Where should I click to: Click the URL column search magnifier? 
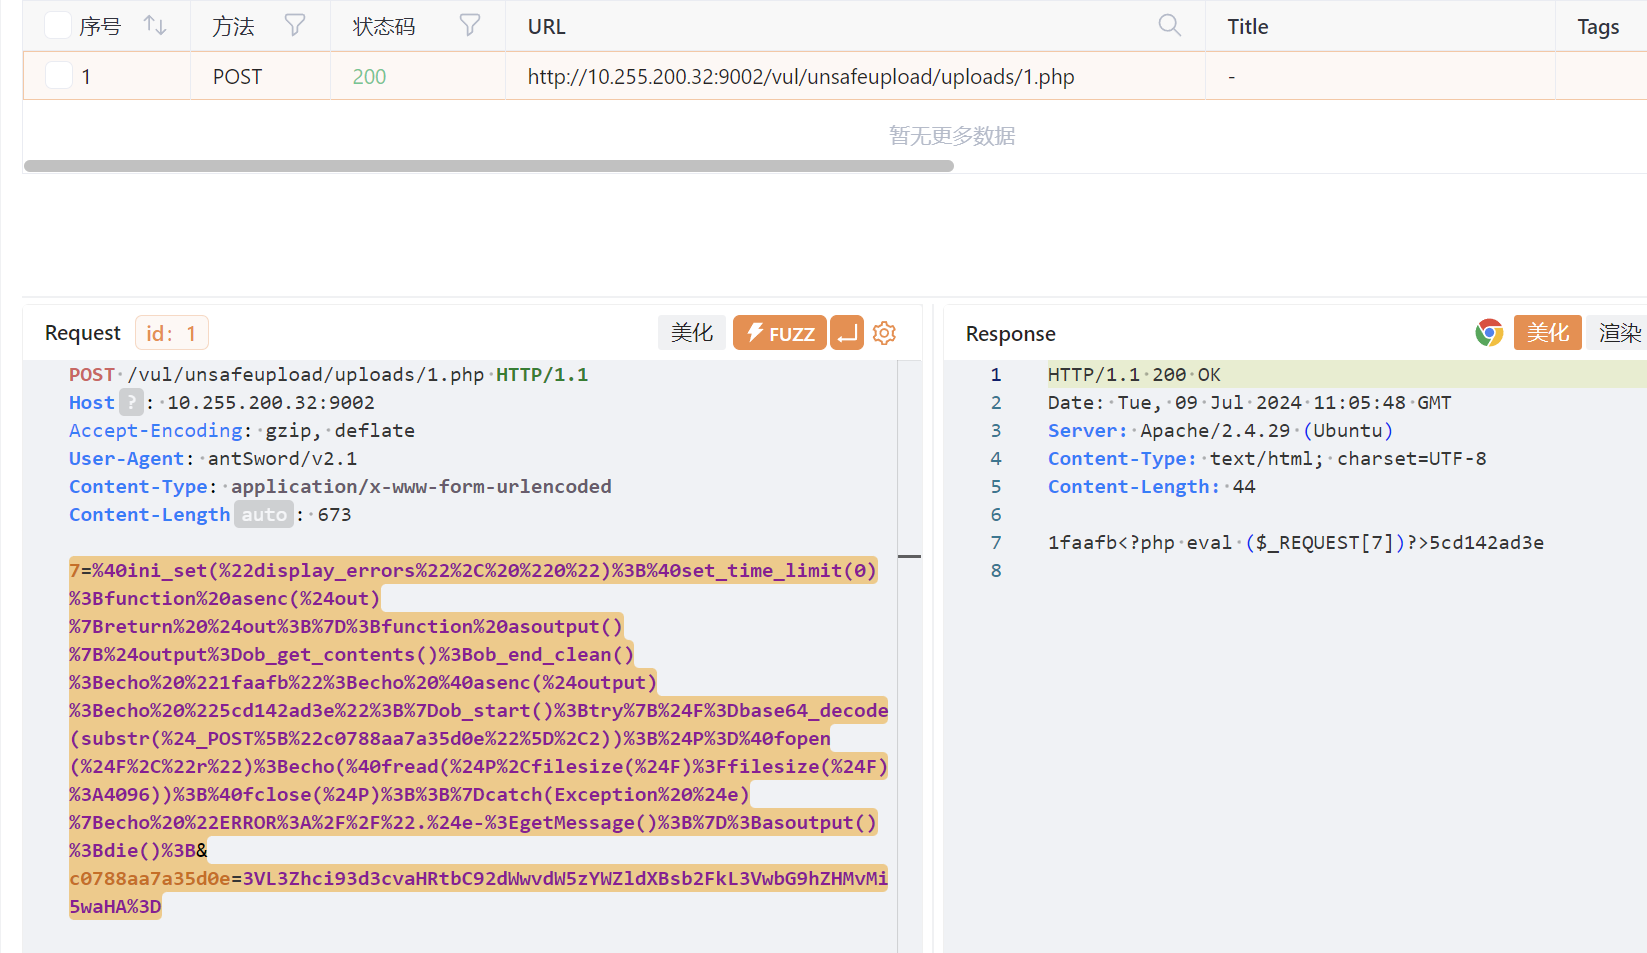(x=1169, y=25)
